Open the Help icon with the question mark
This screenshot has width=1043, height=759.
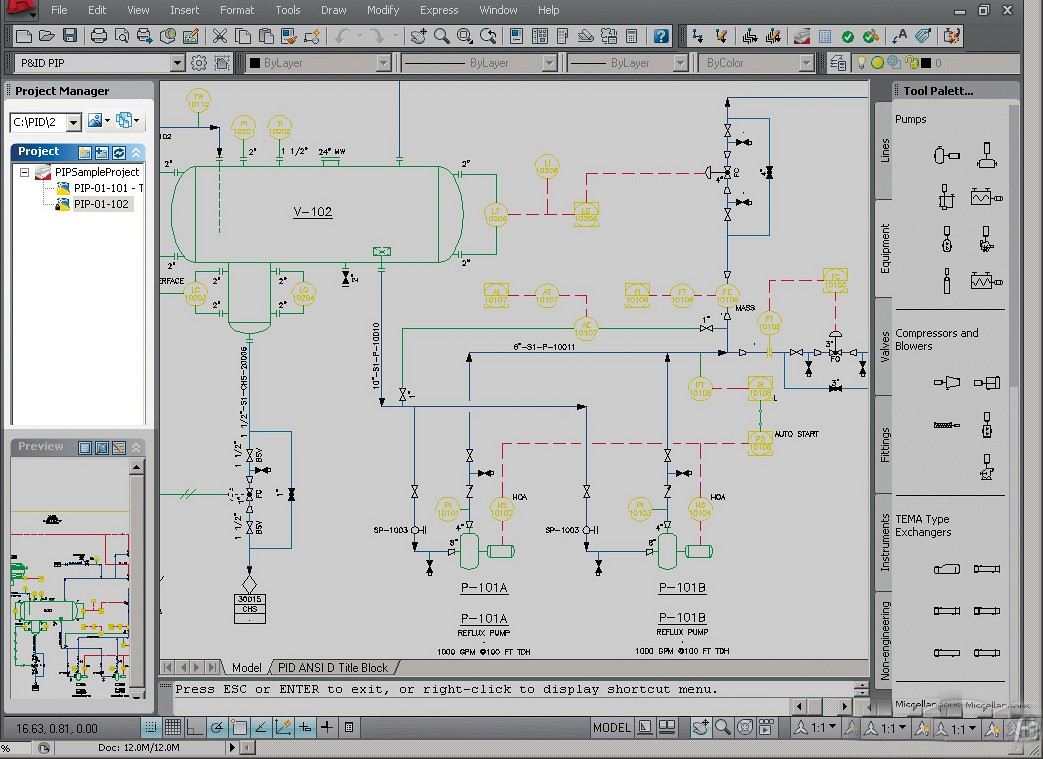[661, 36]
